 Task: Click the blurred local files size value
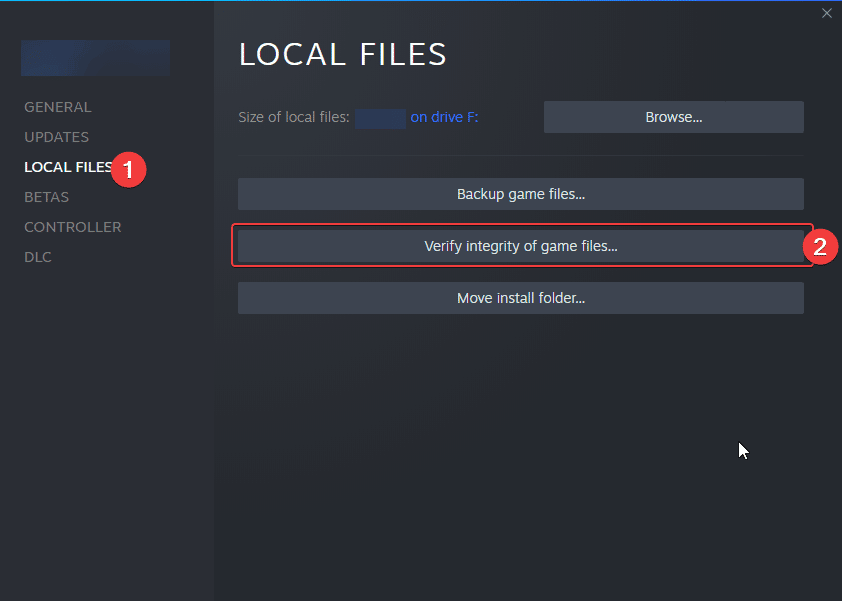(x=380, y=118)
